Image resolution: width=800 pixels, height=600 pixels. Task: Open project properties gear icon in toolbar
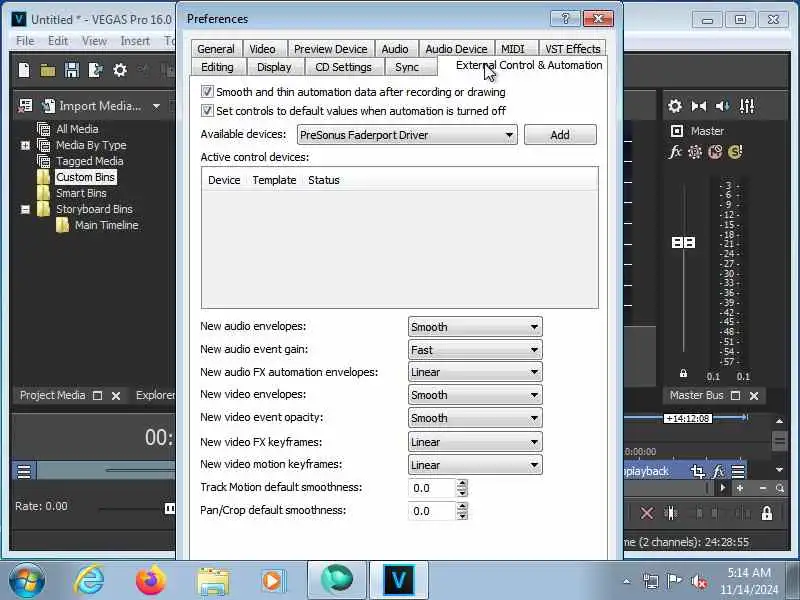[x=120, y=70]
